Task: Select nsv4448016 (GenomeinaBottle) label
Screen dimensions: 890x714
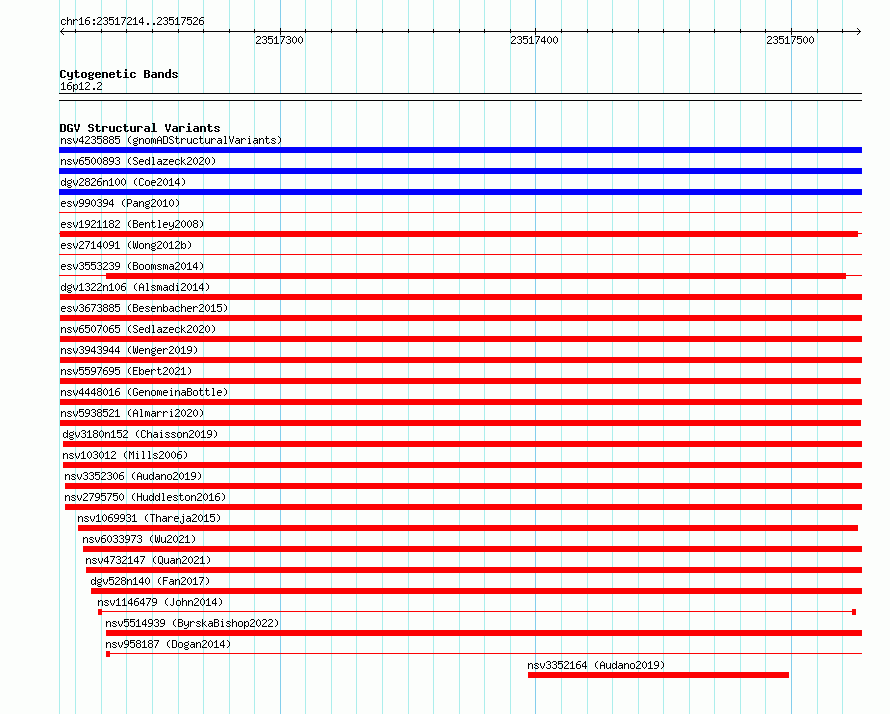Action: (x=144, y=392)
